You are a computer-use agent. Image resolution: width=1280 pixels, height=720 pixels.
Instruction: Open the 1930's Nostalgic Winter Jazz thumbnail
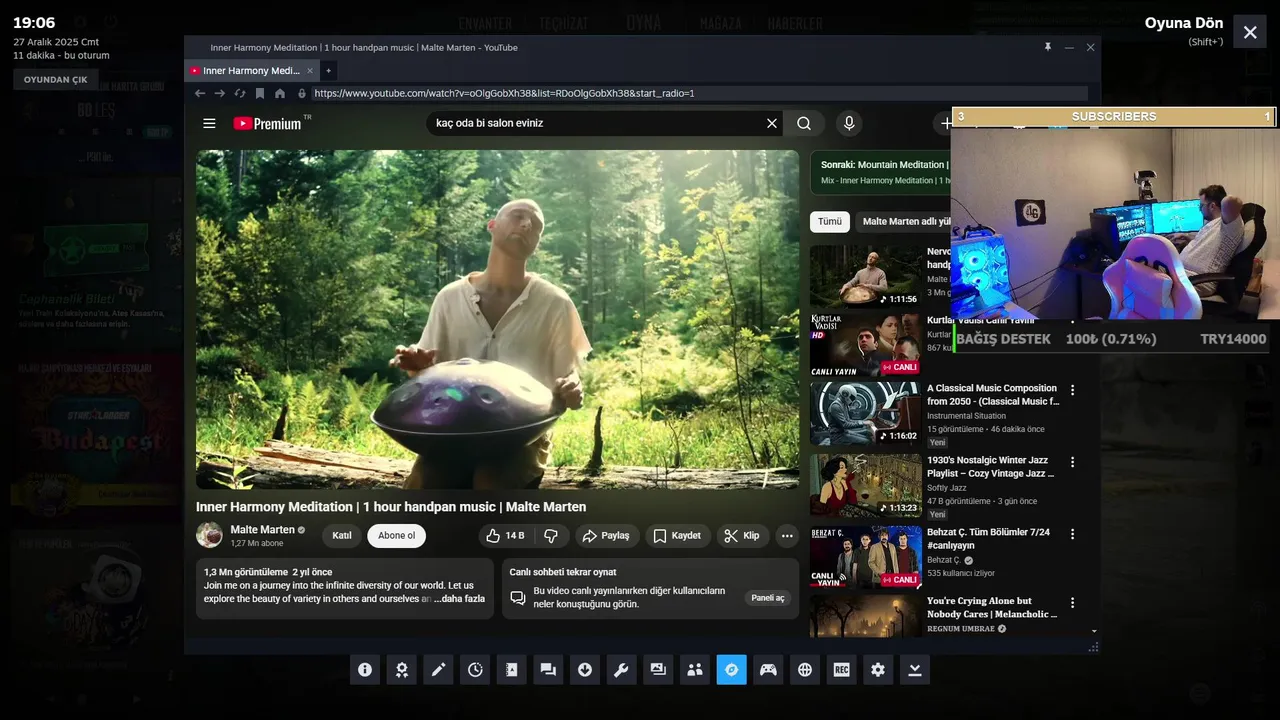pyautogui.click(x=865, y=485)
